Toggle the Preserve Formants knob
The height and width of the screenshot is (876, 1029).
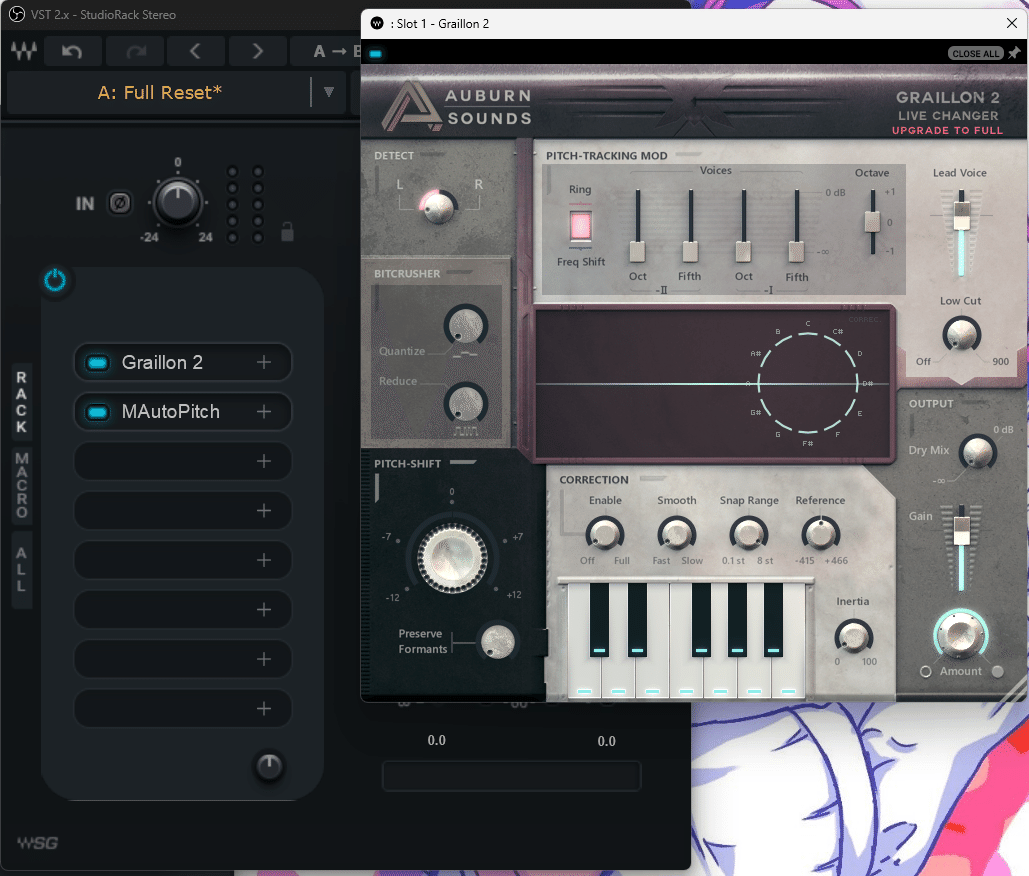coord(497,641)
